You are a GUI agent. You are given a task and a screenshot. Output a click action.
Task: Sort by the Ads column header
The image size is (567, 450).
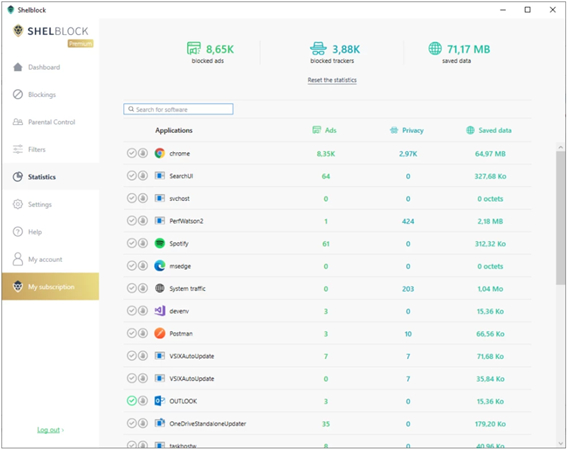[x=324, y=130]
